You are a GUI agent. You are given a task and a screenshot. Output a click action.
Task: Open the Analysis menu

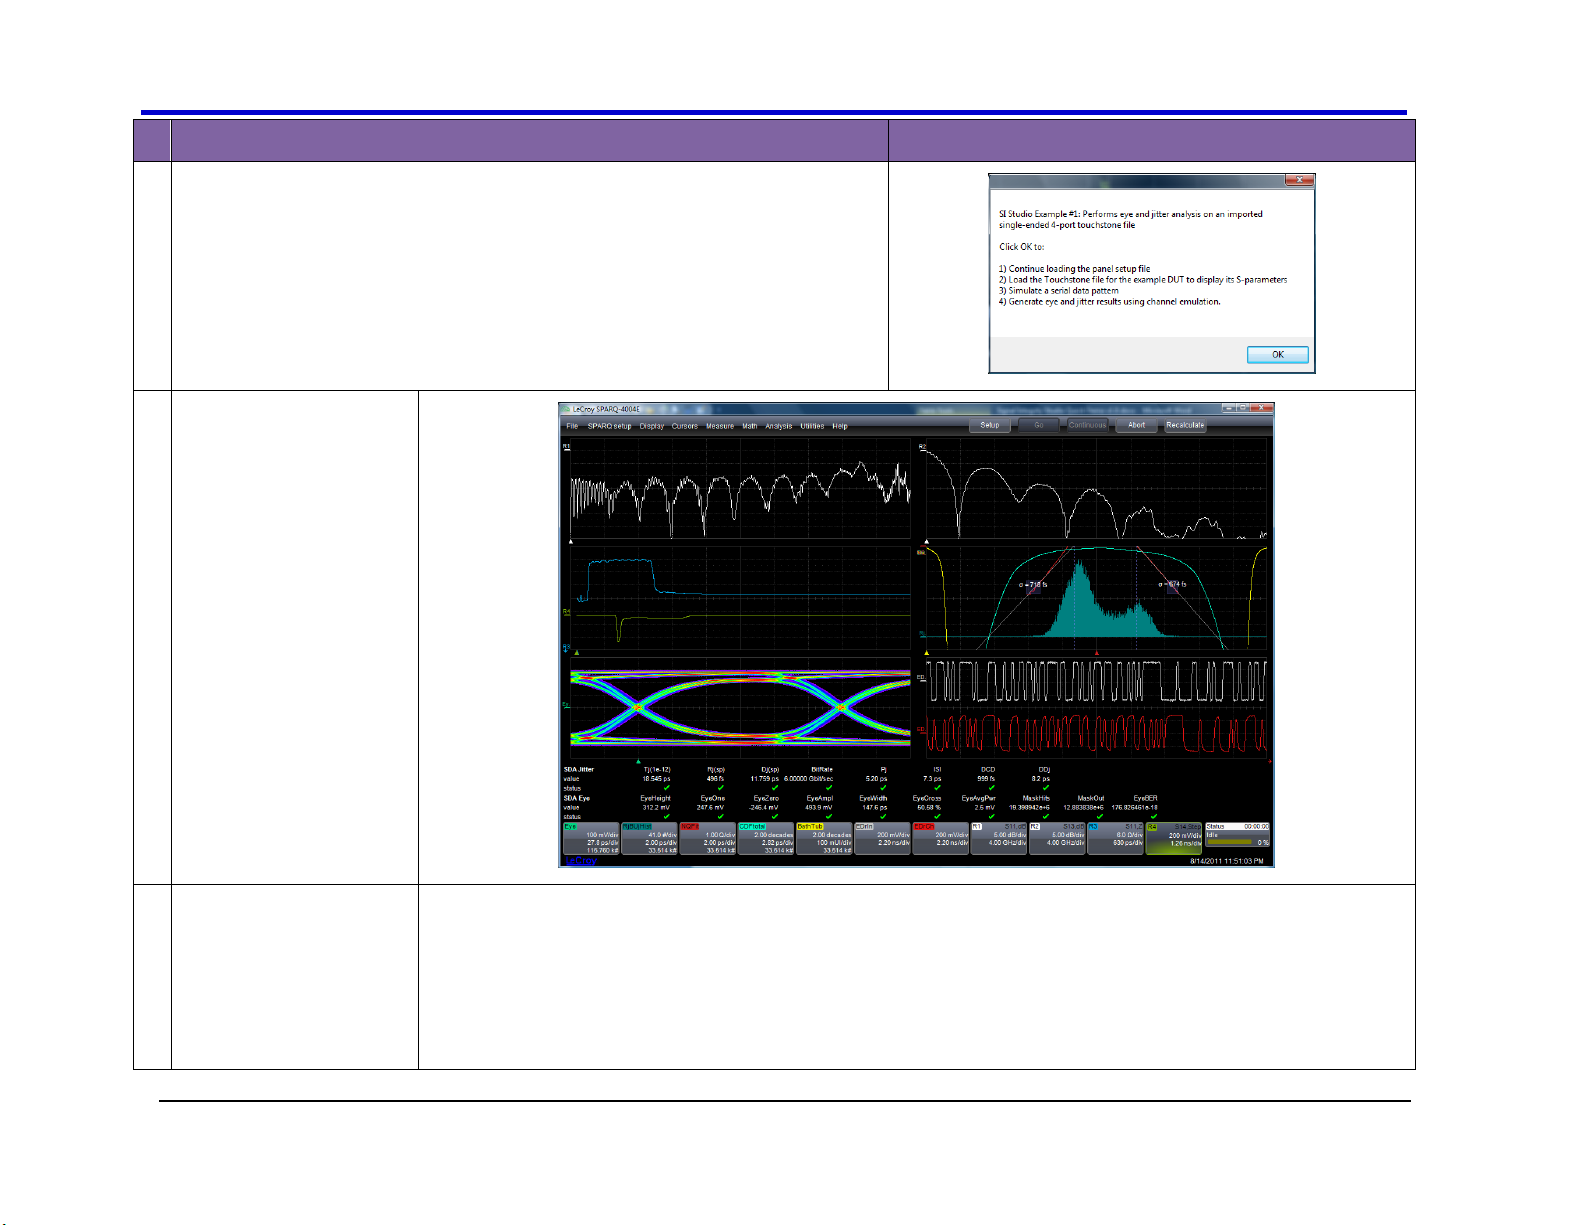click(x=779, y=426)
